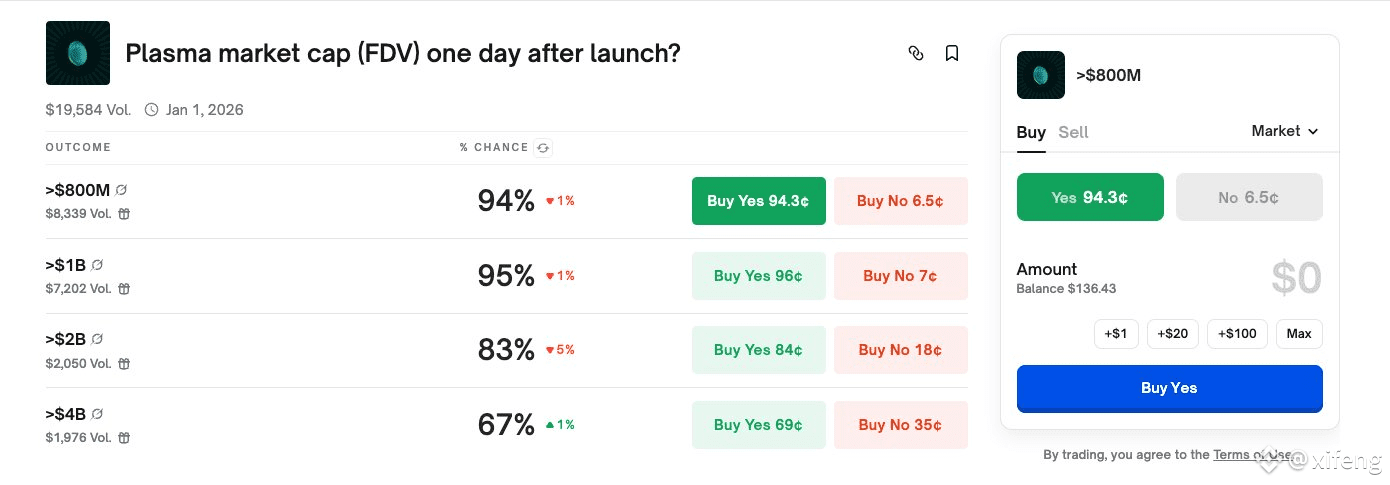Click gift icon next to $1,976 Vol.
Viewport: 1390px width, 485px height.
click(124, 437)
